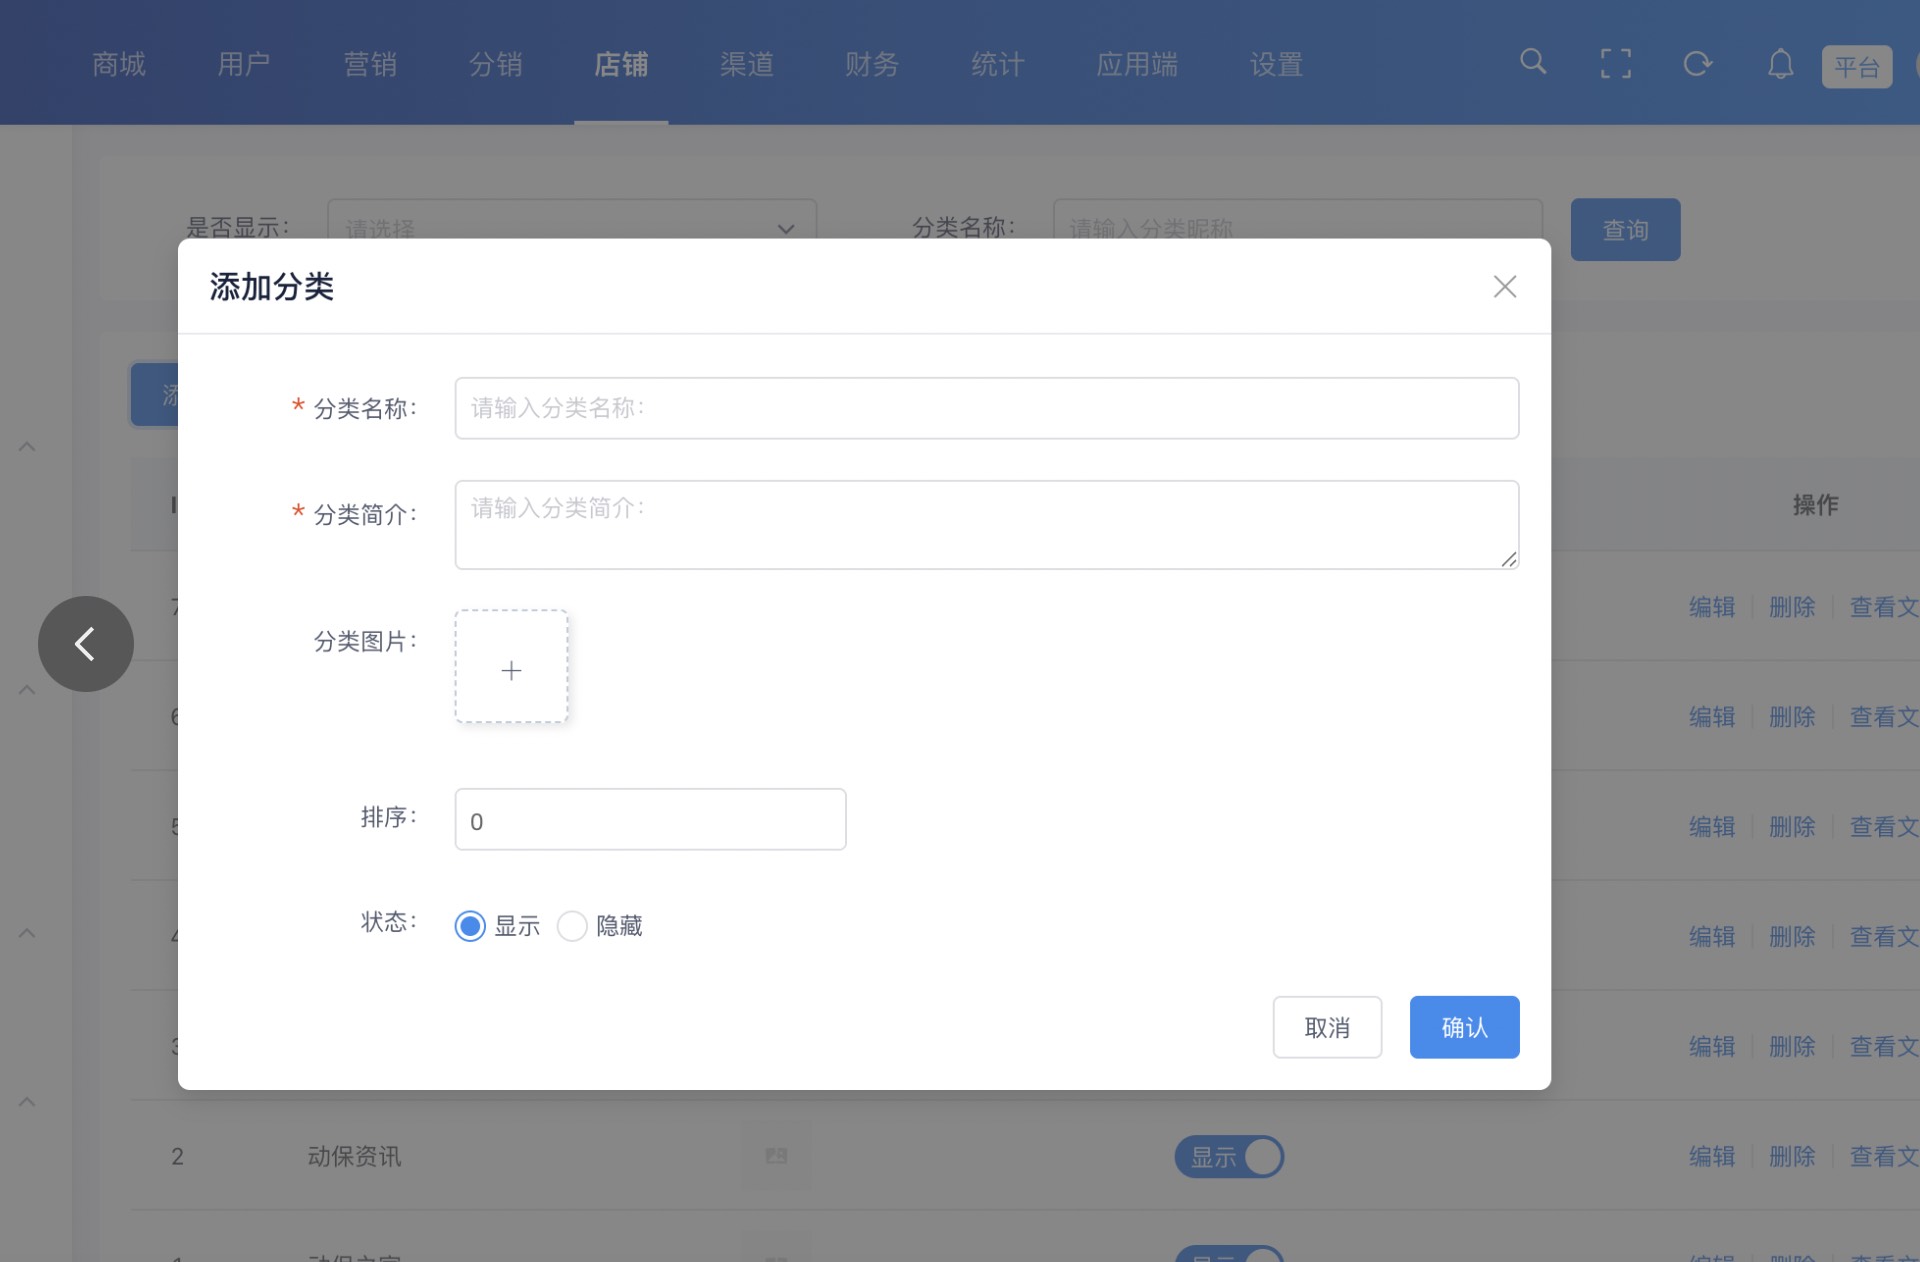This screenshot has height=1262, width=1920.
Task: Click the 排序 number field
Action: click(x=650, y=820)
